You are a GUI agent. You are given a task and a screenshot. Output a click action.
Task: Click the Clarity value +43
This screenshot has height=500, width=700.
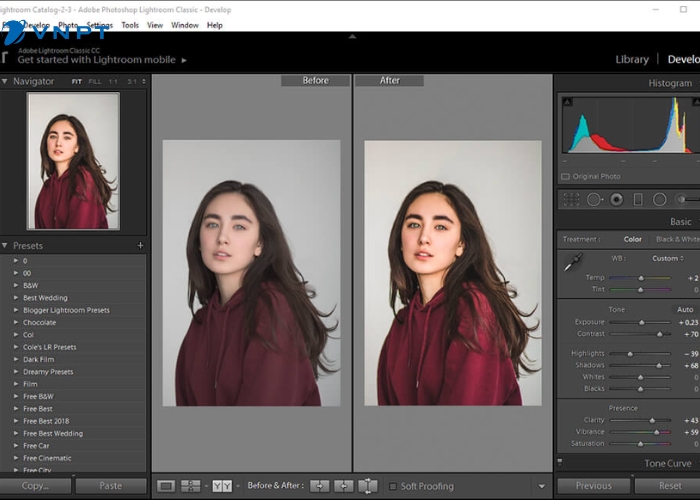pyautogui.click(x=691, y=420)
